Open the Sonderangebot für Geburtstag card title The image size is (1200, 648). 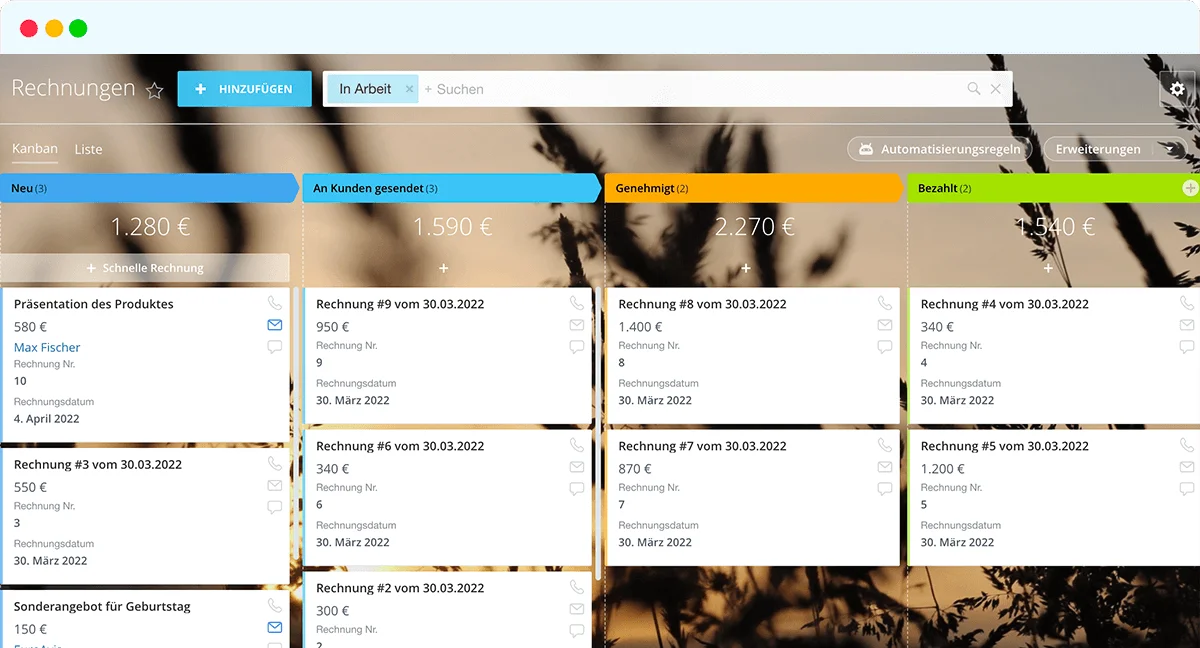point(102,606)
